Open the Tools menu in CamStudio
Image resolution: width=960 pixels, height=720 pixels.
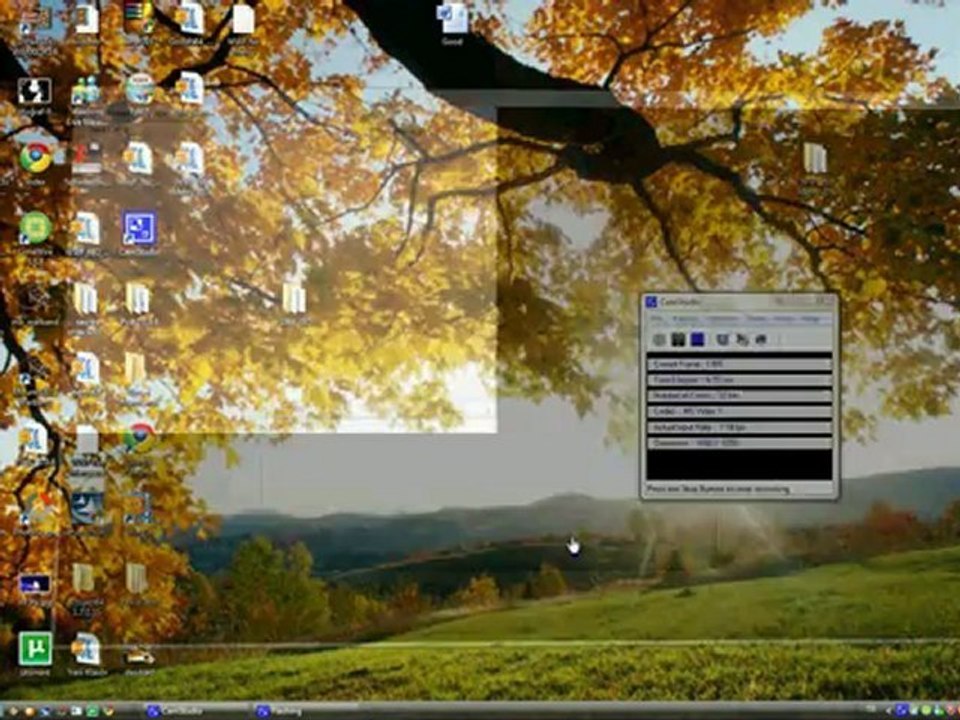coord(757,319)
